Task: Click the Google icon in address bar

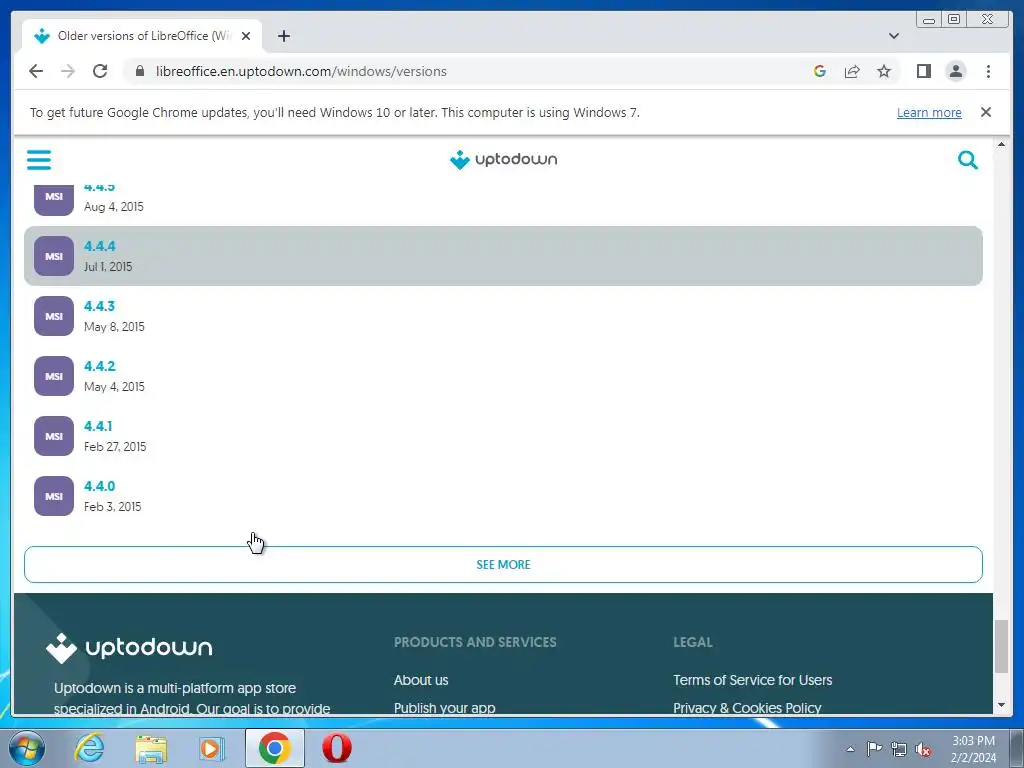Action: [x=820, y=71]
